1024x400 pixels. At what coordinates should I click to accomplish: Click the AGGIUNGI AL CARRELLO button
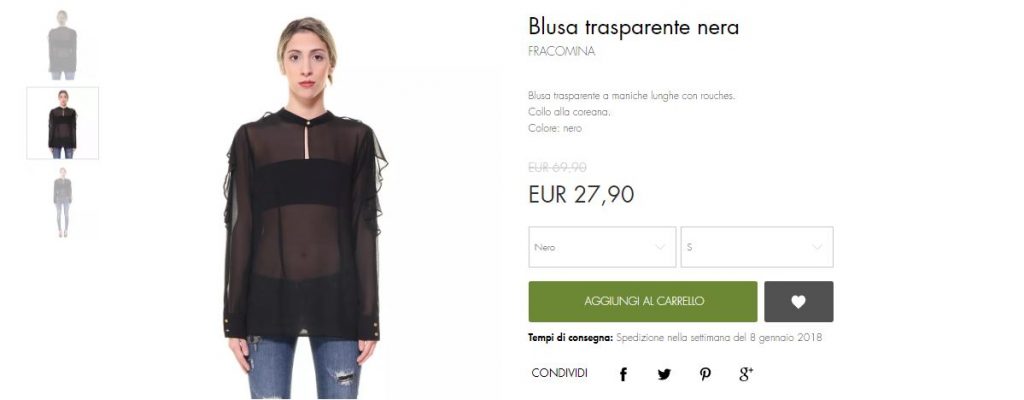click(x=643, y=301)
